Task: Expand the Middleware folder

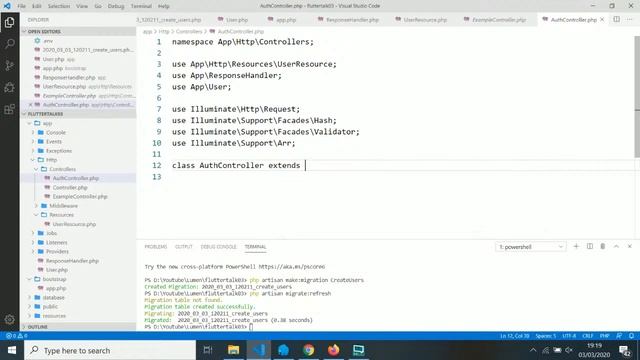Action: tap(63, 206)
